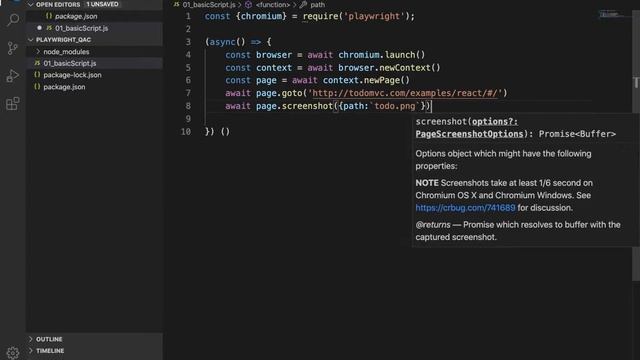Collapse the PLAYWRIGHT_QAC folder section
The width and height of the screenshot is (640, 360).
tap(31, 40)
